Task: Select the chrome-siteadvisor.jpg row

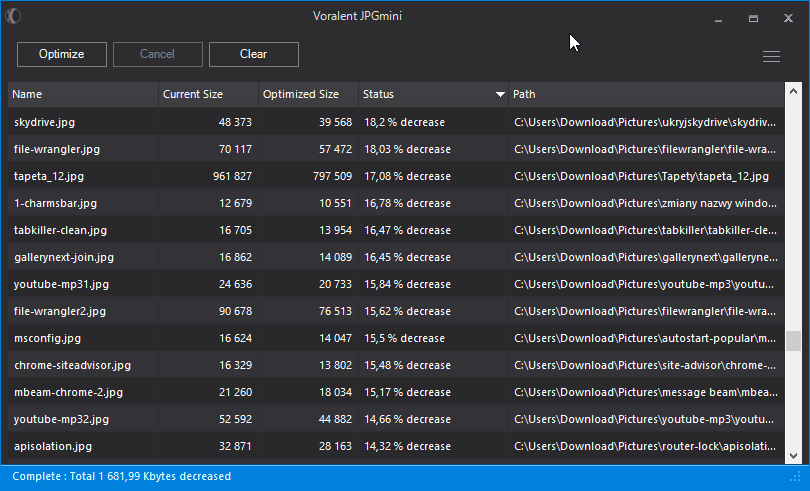Action: point(396,365)
